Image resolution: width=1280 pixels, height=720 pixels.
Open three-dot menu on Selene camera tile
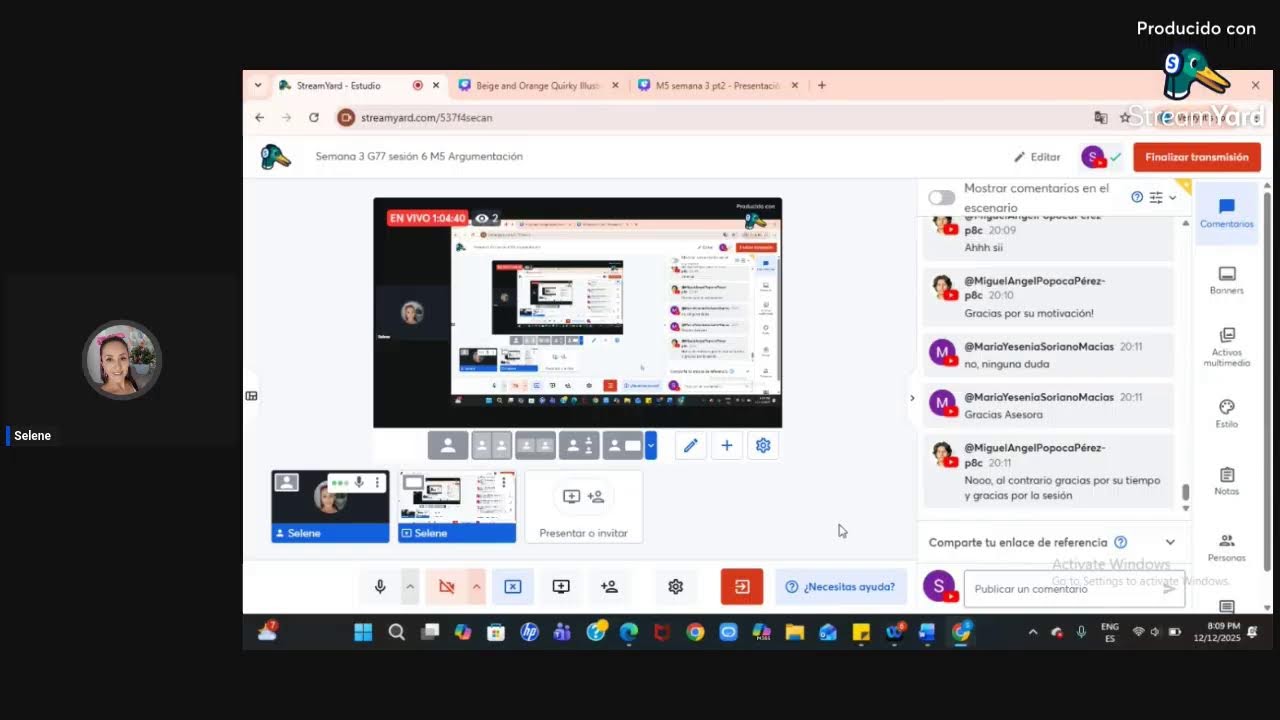[x=377, y=483]
